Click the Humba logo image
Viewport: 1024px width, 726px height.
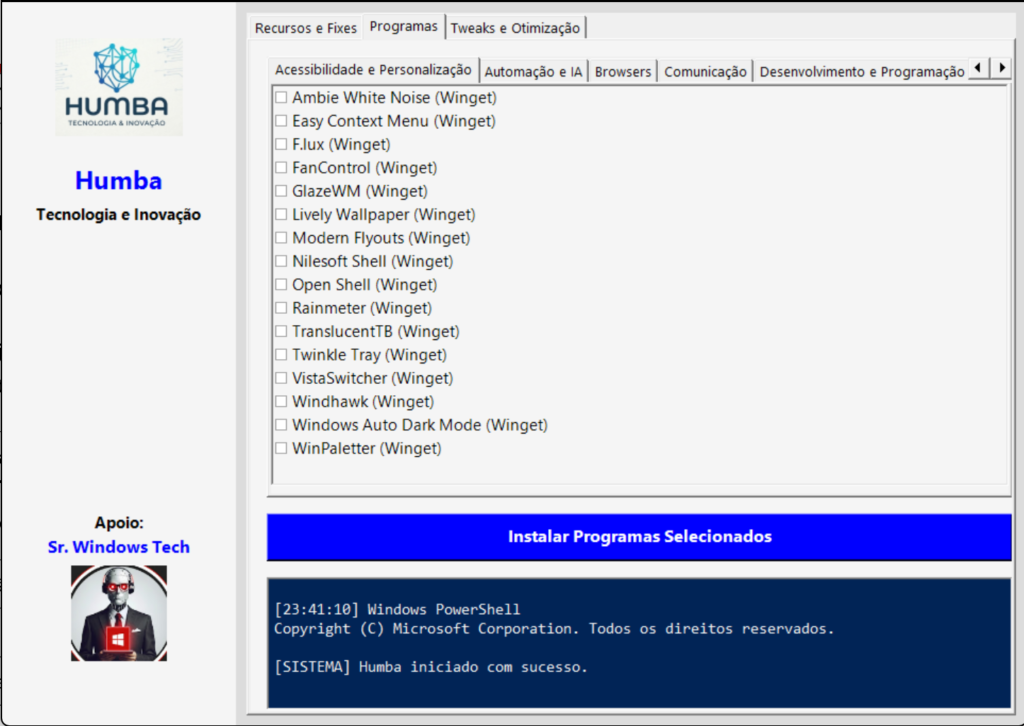[x=119, y=88]
